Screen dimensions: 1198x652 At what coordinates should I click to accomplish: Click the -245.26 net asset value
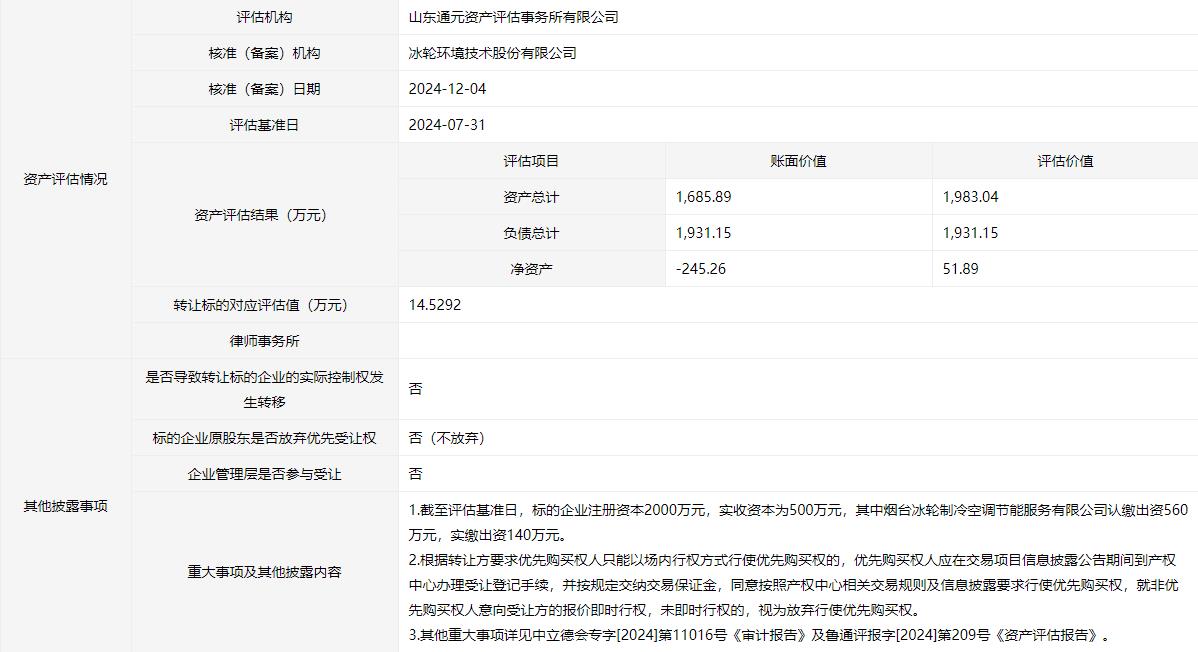(701, 268)
